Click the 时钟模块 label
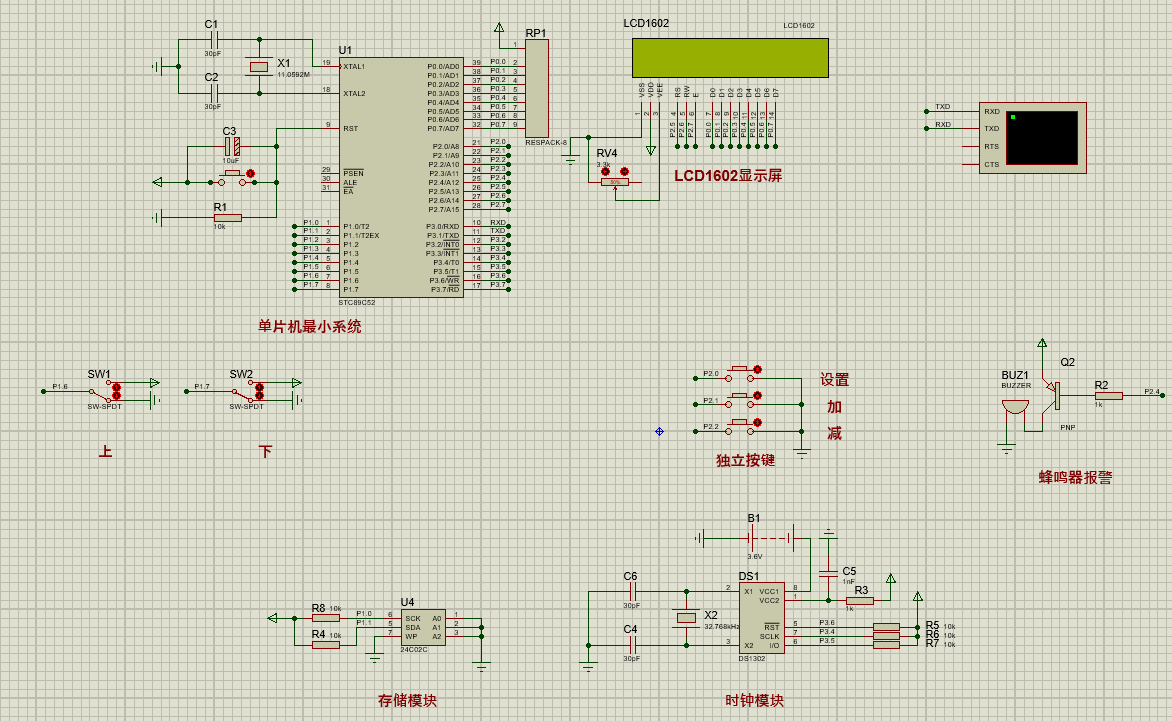Image resolution: width=1172 pixels, height=721 pixels. [754, 700]
